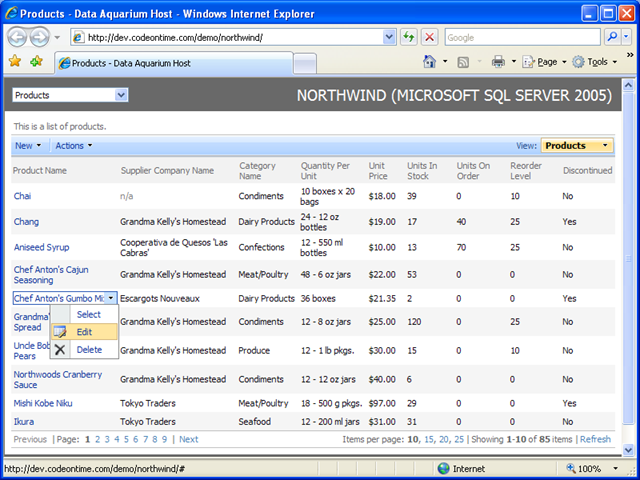Screen dimensions: 640x480
Task: Click the Next page link
Action: (x=189, y=440)
